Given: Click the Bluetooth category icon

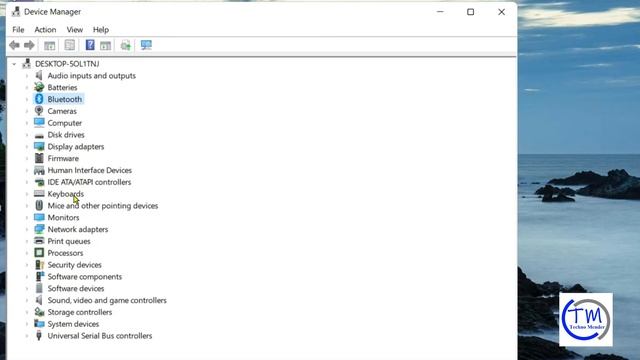Looking at the screenshot, I should [x=39, y=99].
